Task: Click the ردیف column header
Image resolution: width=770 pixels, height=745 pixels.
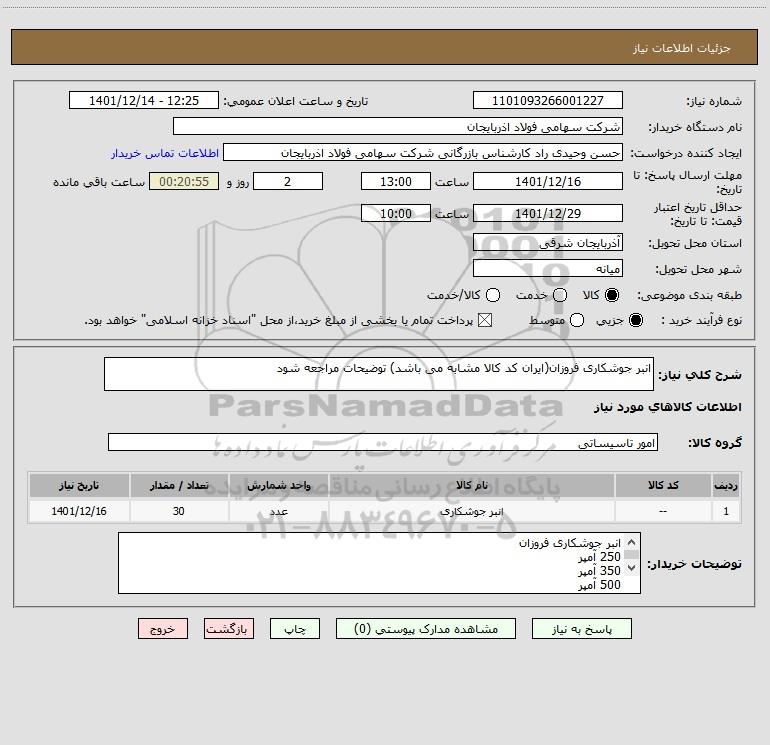Action: coord(726,485)
